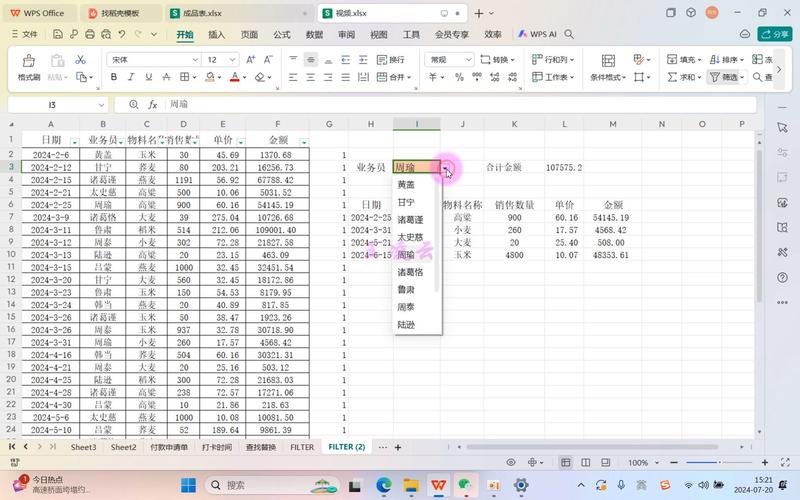Screen dimensions: 800x500
Task: Switch to Normal view in status bar
Action: [x=565, y=462]
